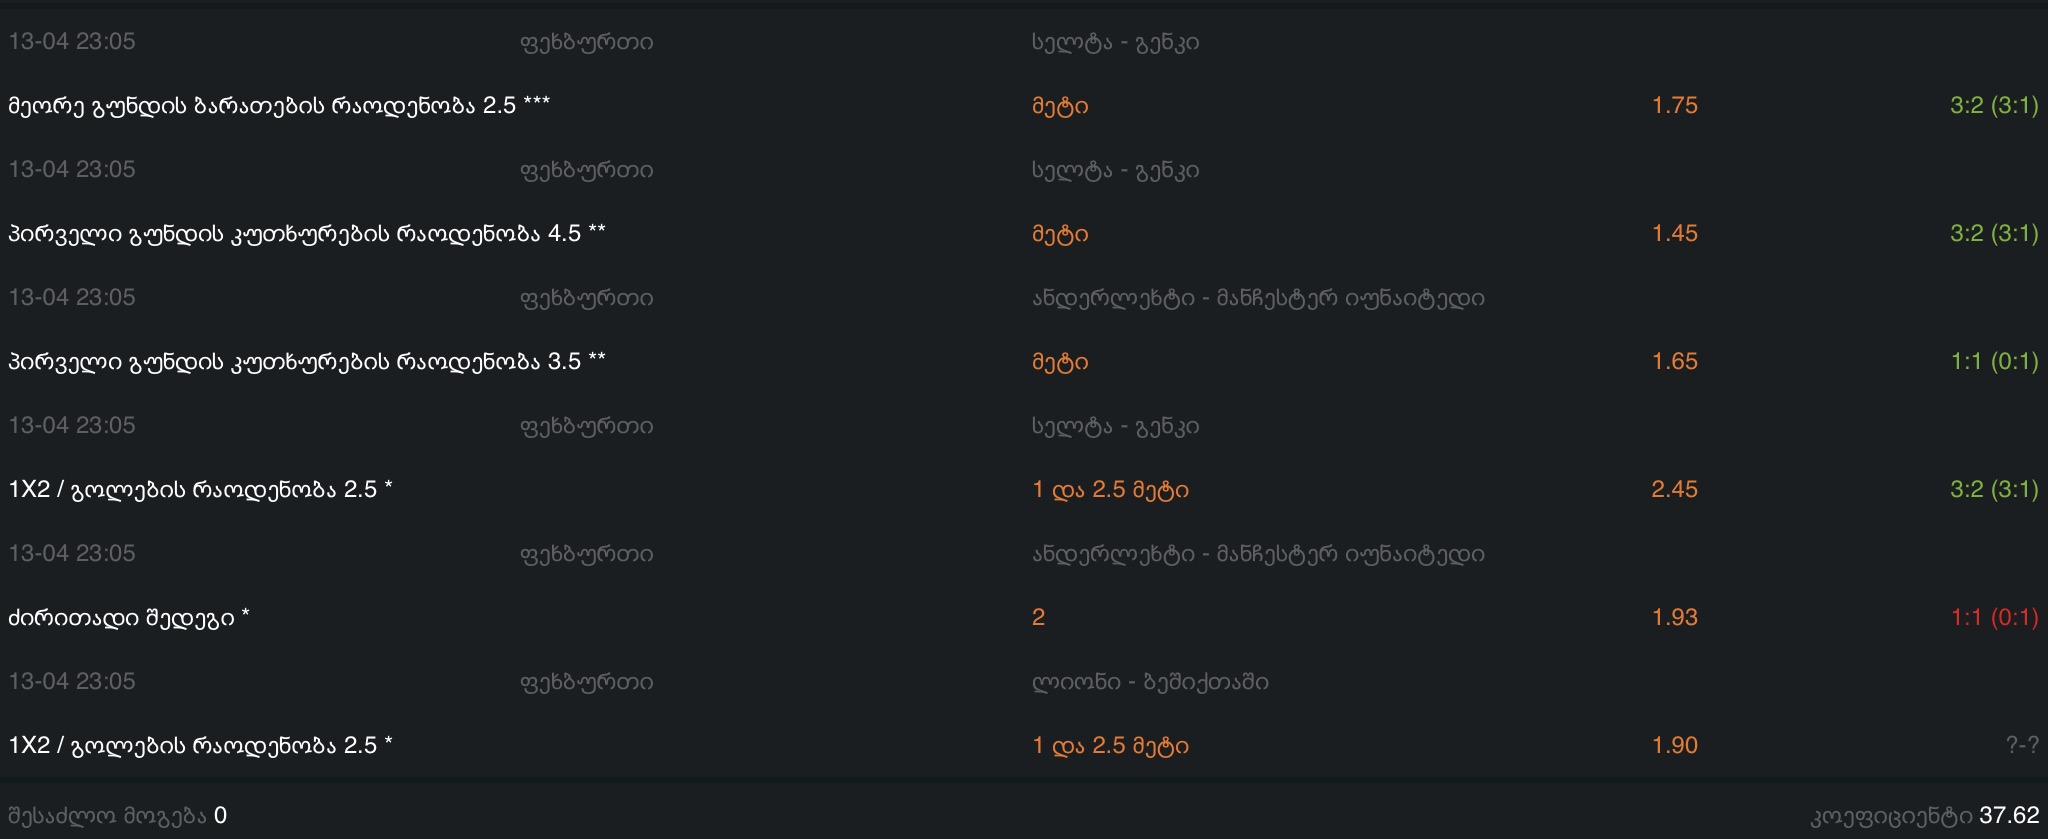The width and height of the screenshot is (2048, 839).
Task: Click the pending ?-? score
Action: click(x=2021, y=746)
